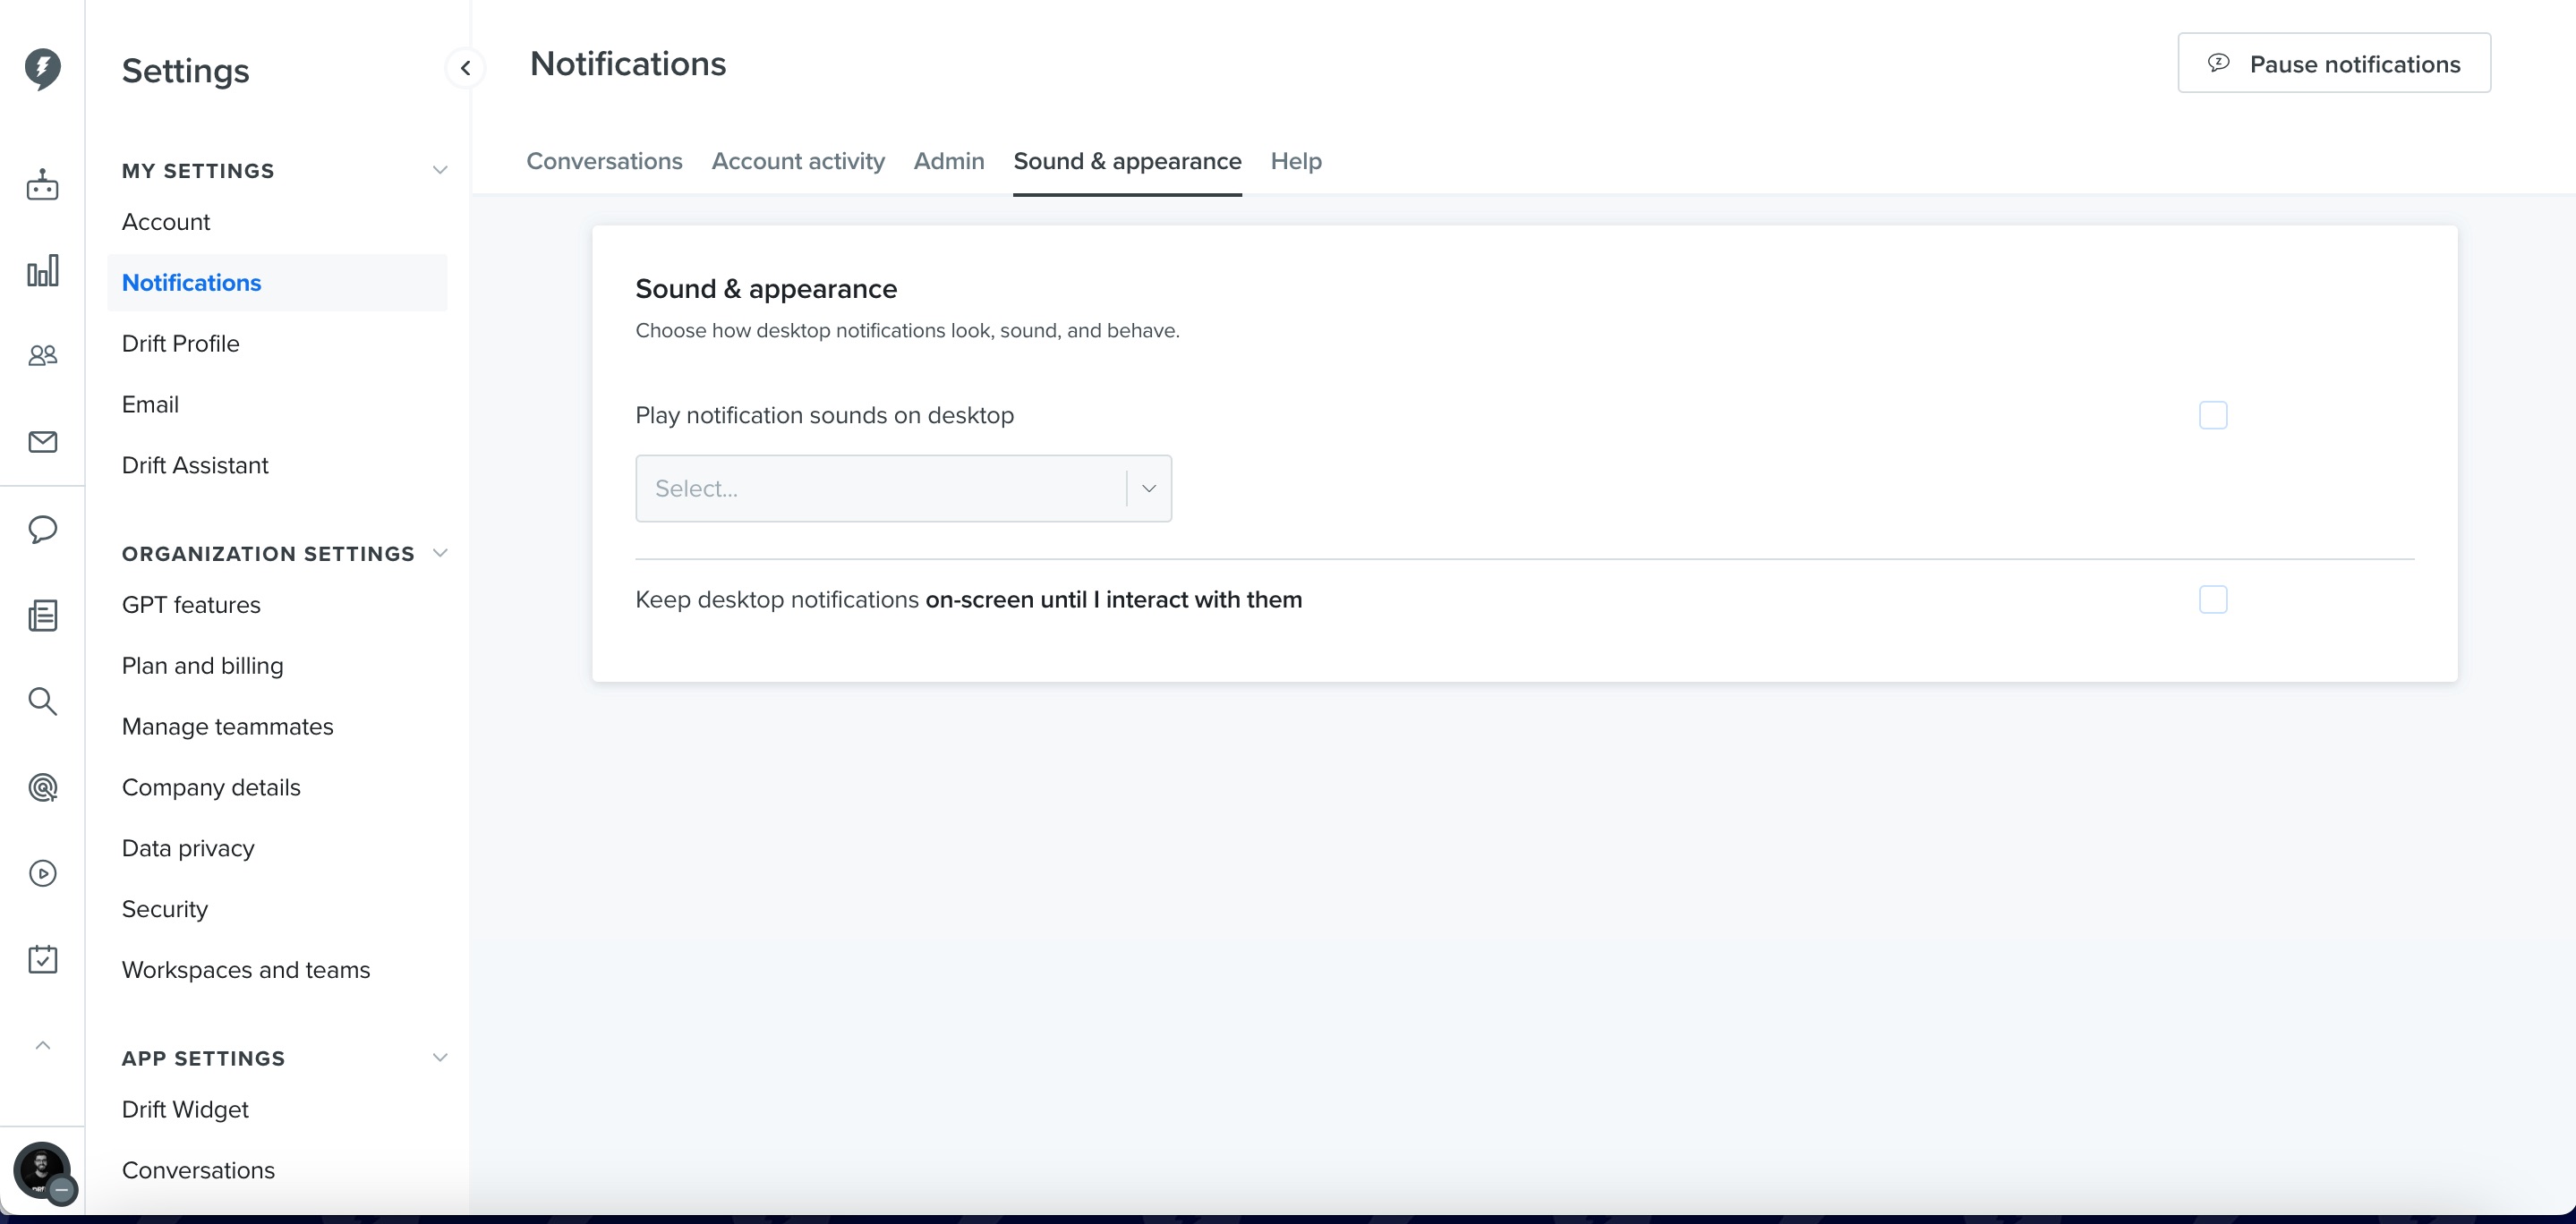Open Drift Assistant settings
The image size is (2576, 1224).
coord(195,465)
